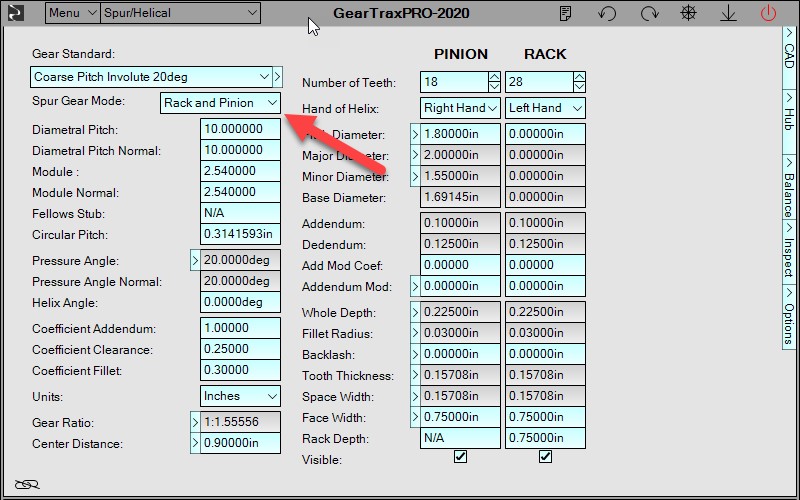800x500 pixels.
Task: Open the Spur/Helical gear type dropdown
Action: point(181,13)
